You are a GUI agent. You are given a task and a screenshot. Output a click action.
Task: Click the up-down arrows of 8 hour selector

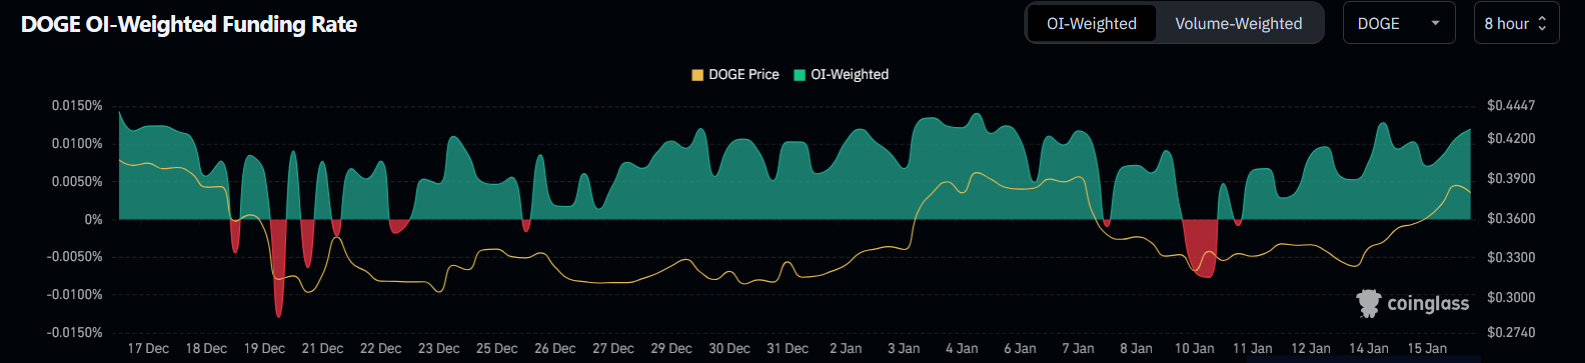[1542, 23]
